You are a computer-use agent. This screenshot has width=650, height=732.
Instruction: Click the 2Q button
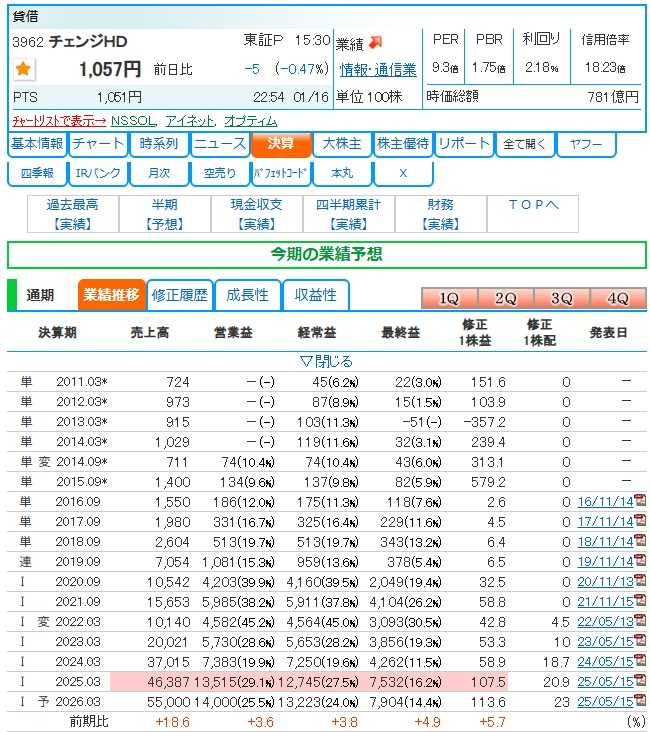tap(506, 298)
